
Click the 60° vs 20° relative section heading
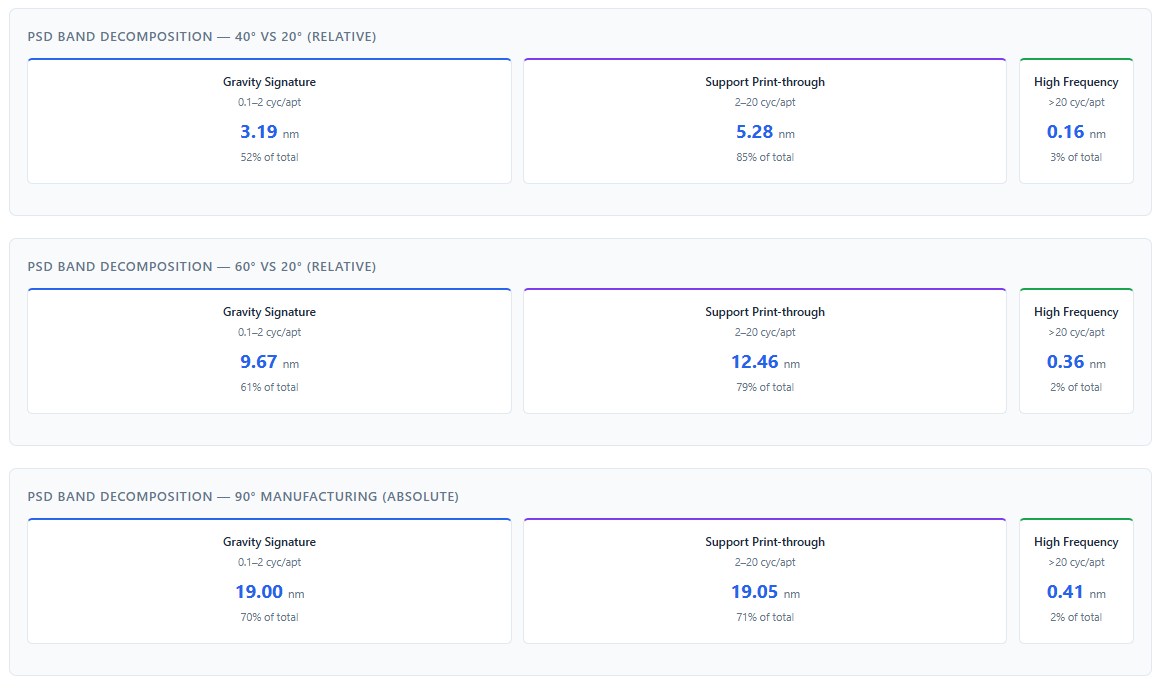pyautogui.click(x=201, y=267)
